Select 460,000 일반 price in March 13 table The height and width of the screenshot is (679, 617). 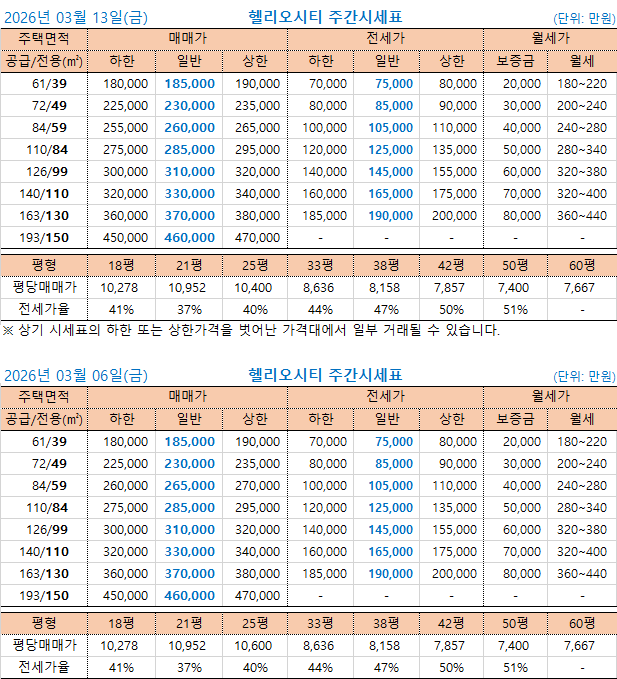click(189, 238)
